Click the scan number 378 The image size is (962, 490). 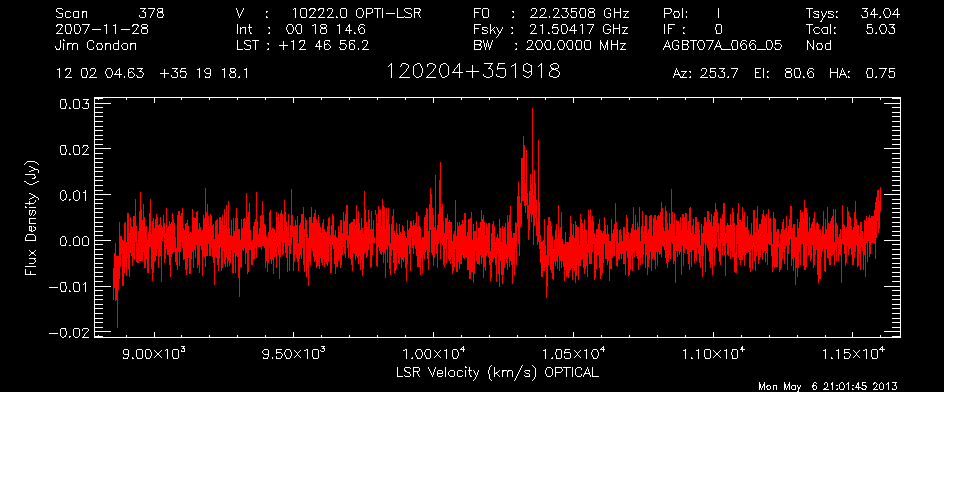151,13
